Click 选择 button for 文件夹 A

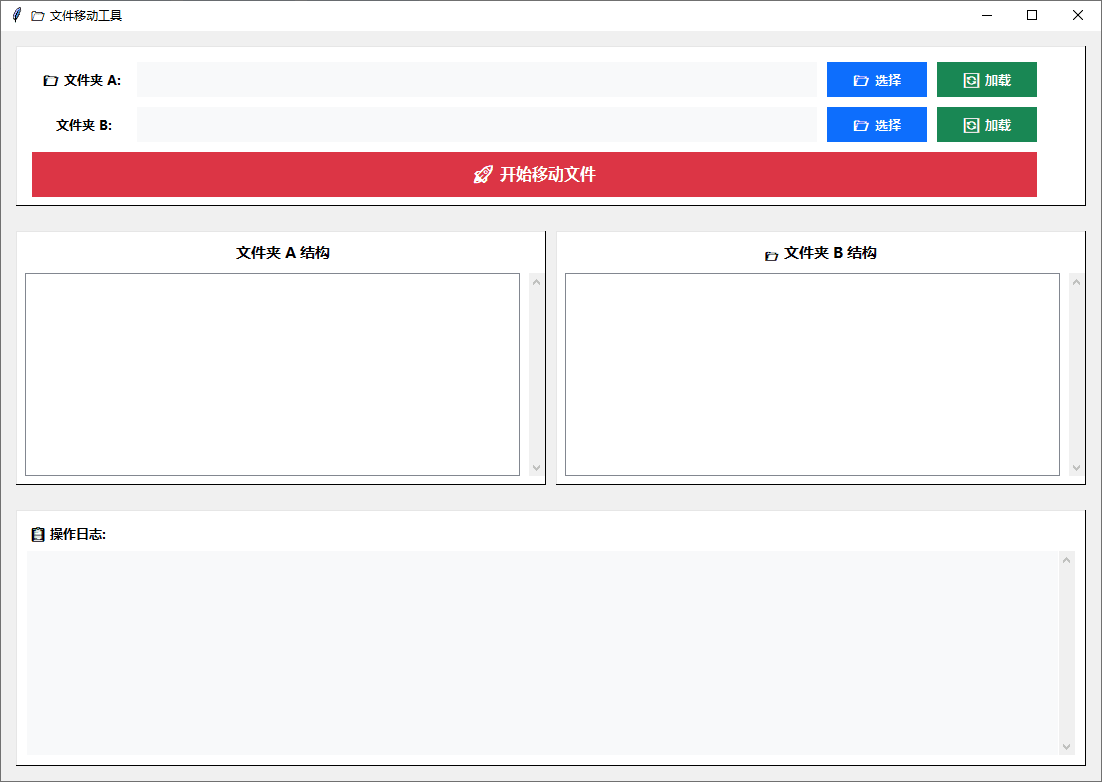tap(876, 79)
